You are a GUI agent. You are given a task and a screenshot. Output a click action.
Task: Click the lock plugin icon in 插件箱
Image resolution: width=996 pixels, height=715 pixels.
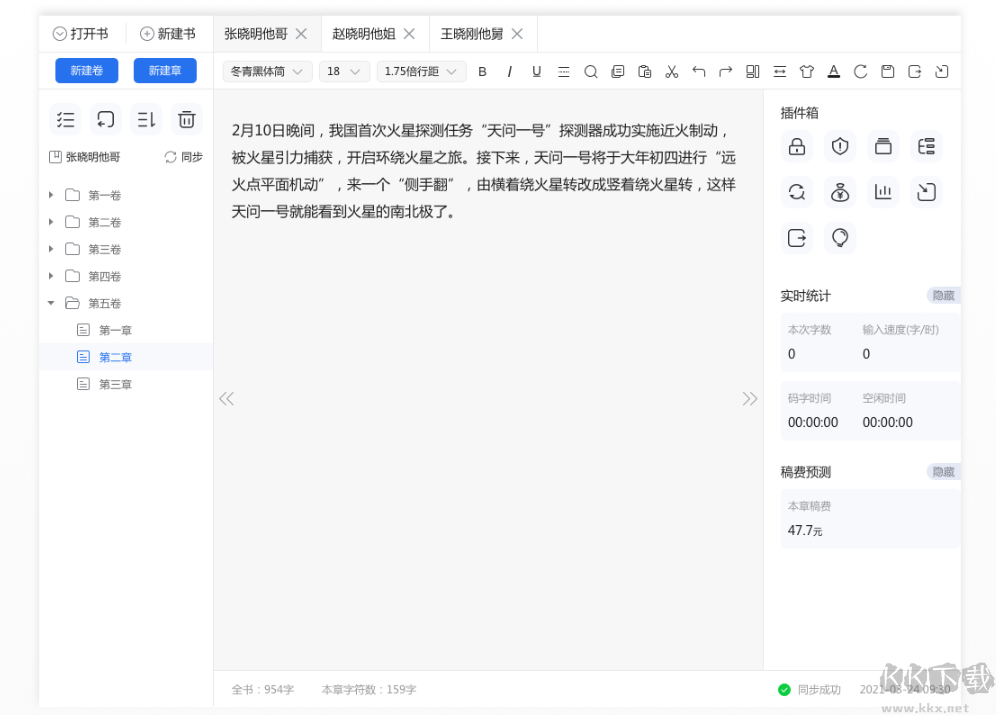[x=796, y=146]
